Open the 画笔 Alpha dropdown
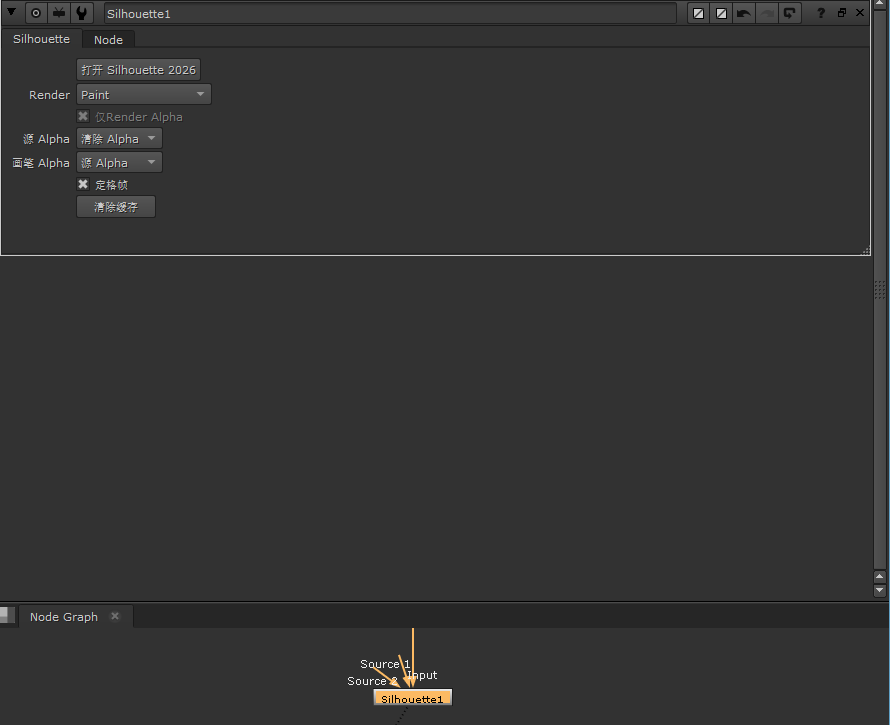890x725 pixels. (119, 163)
